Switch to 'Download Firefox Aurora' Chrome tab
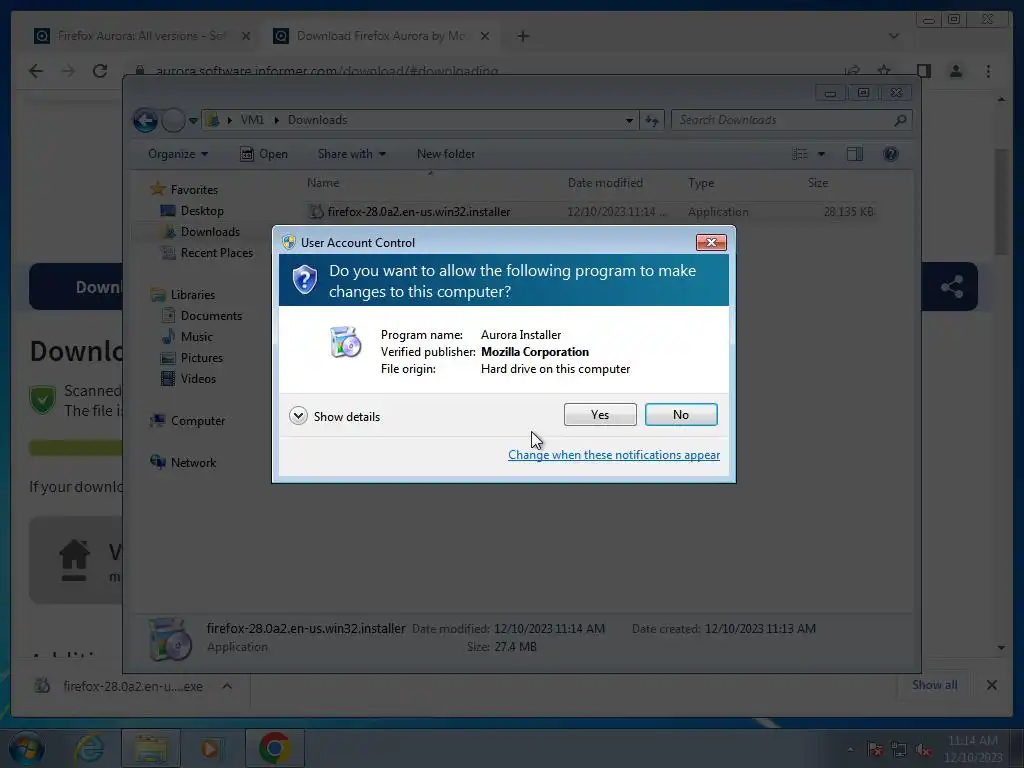This screenshot has height=768, width=1024. pyautogui.click(x=380, y=36)
